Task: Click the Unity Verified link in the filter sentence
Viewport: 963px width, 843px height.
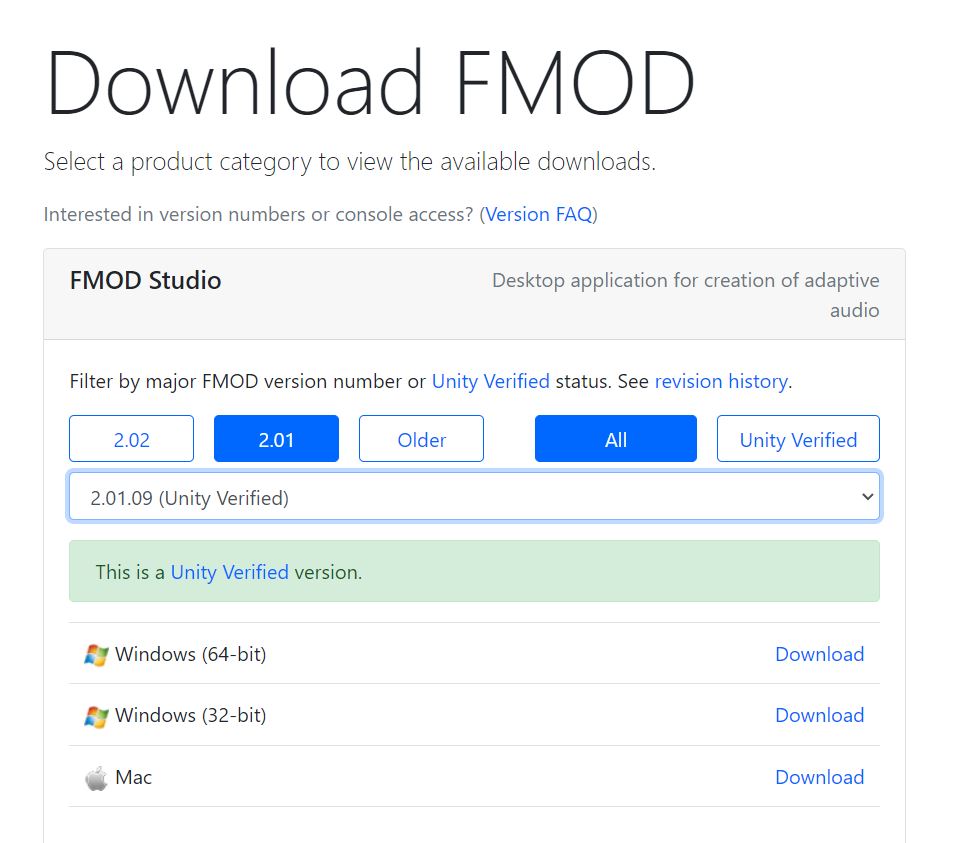Action: 490,381
